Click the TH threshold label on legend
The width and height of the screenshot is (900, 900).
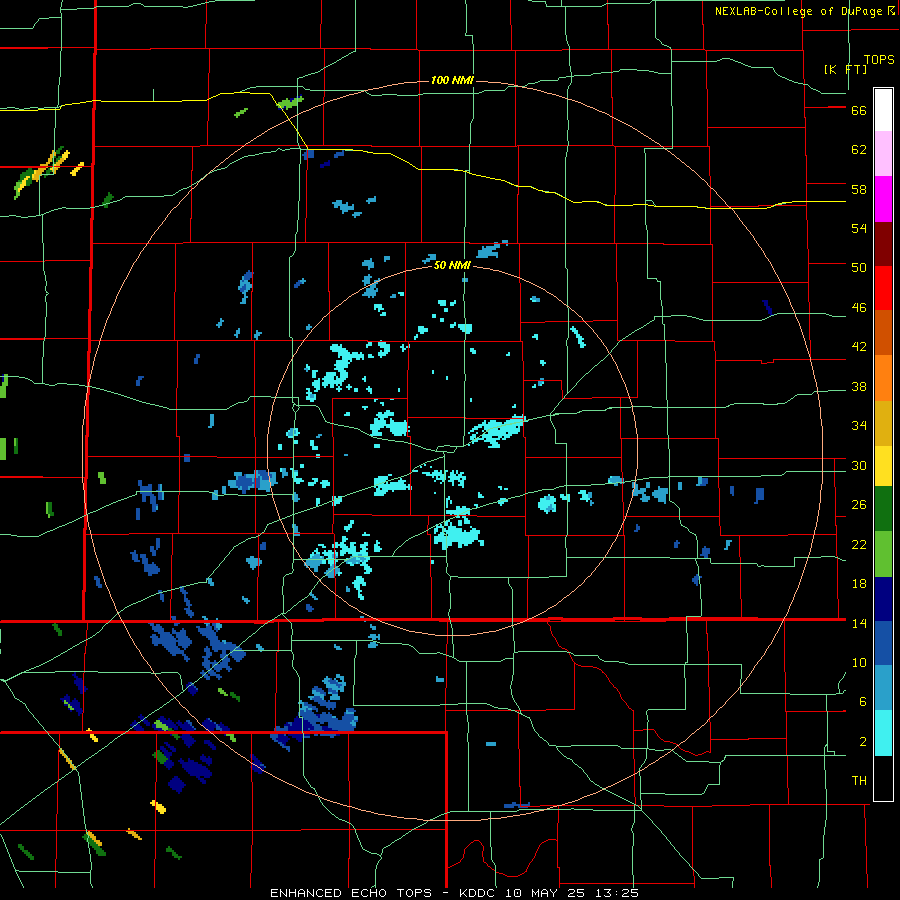[x=859, y=781]
